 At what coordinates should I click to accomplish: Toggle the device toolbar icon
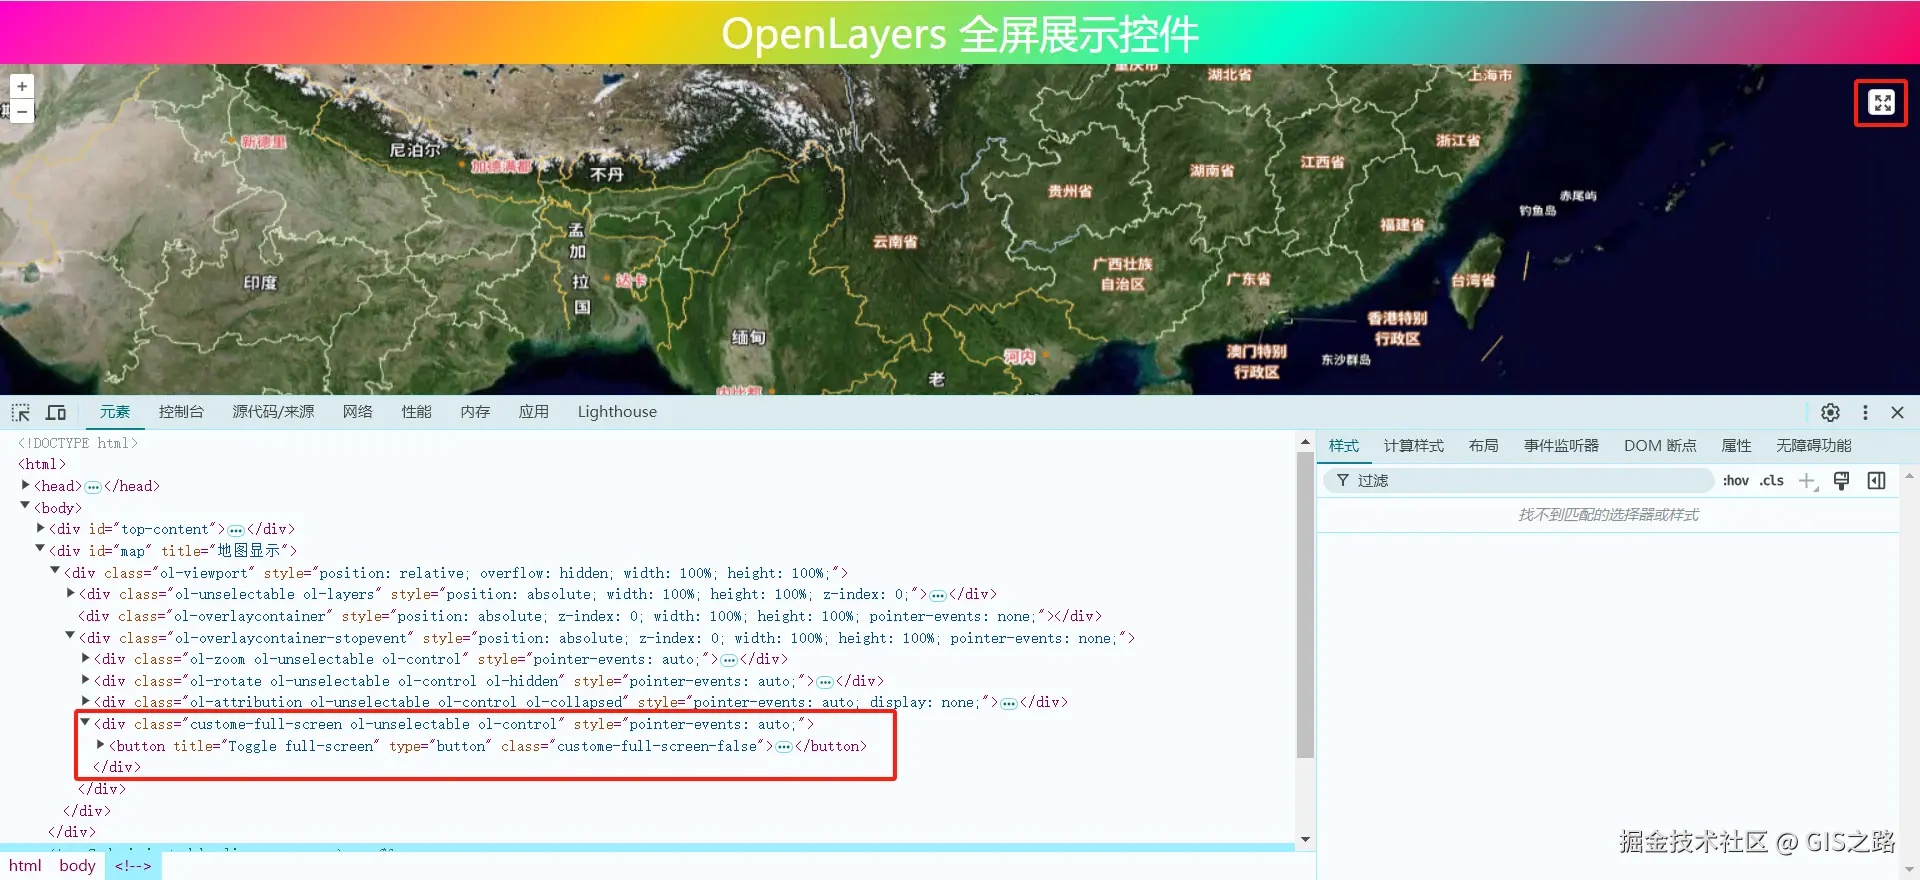pos(56,412)
